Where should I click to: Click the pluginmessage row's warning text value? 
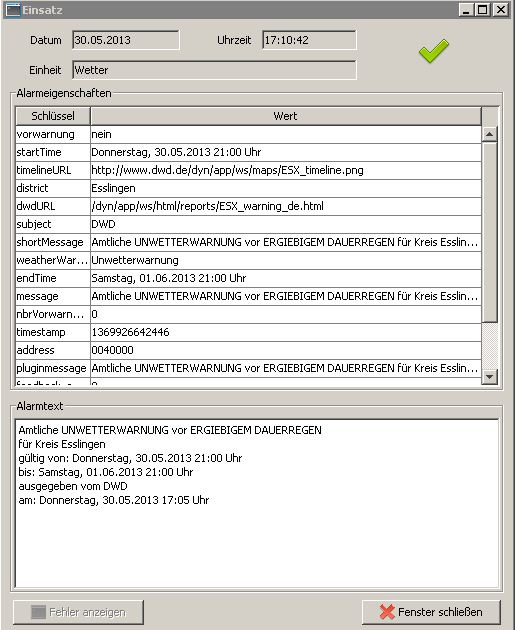(x=286, y=368)
